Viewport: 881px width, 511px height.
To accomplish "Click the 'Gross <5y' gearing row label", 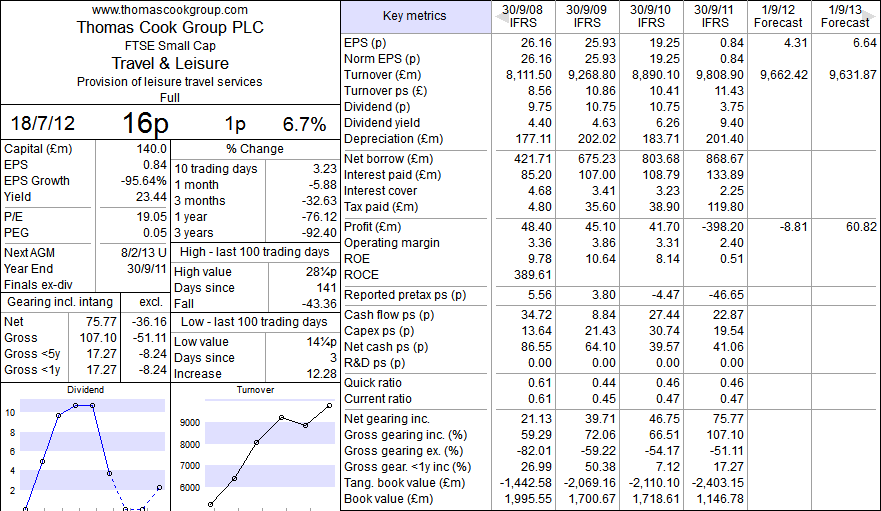I will (32, 354).
